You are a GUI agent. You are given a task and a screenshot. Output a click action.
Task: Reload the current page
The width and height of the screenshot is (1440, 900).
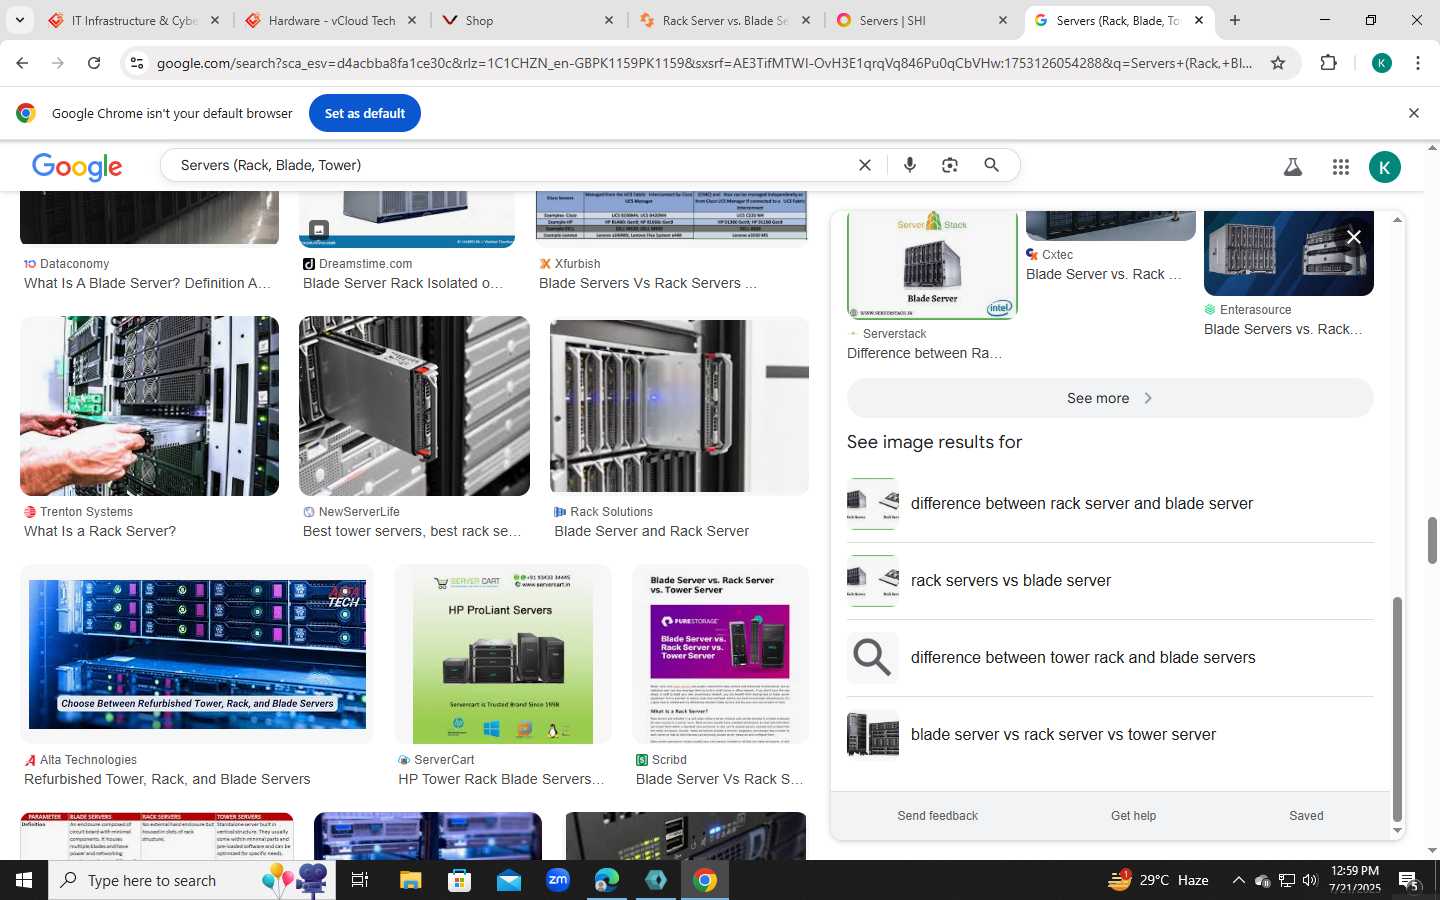pyautogui.click(x=94, y=63)
